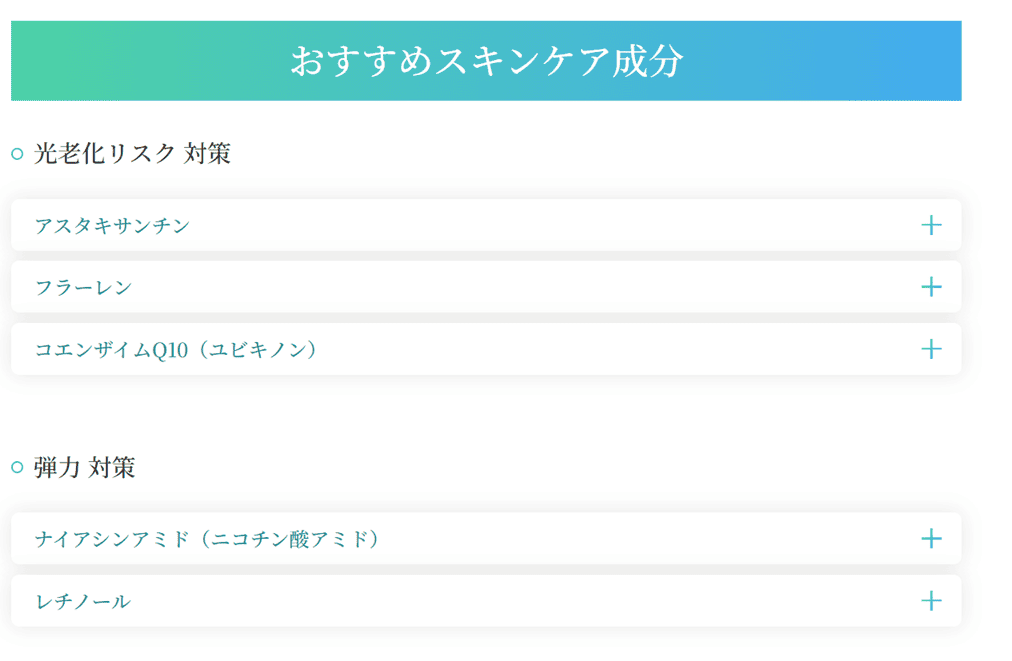Click the 光老化リスク 対策 heading
1012x661 pixels.
click(132, 154)
